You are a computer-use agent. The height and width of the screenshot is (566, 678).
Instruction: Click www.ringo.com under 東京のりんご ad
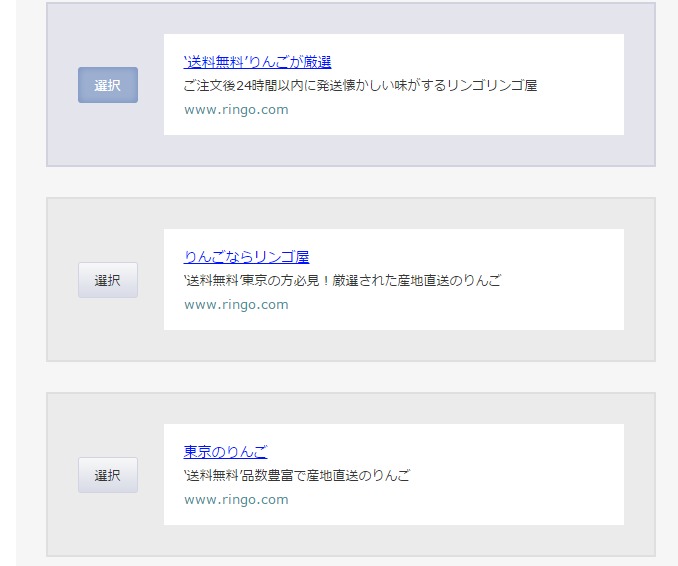pyautogui.click(x=236, y=500)
